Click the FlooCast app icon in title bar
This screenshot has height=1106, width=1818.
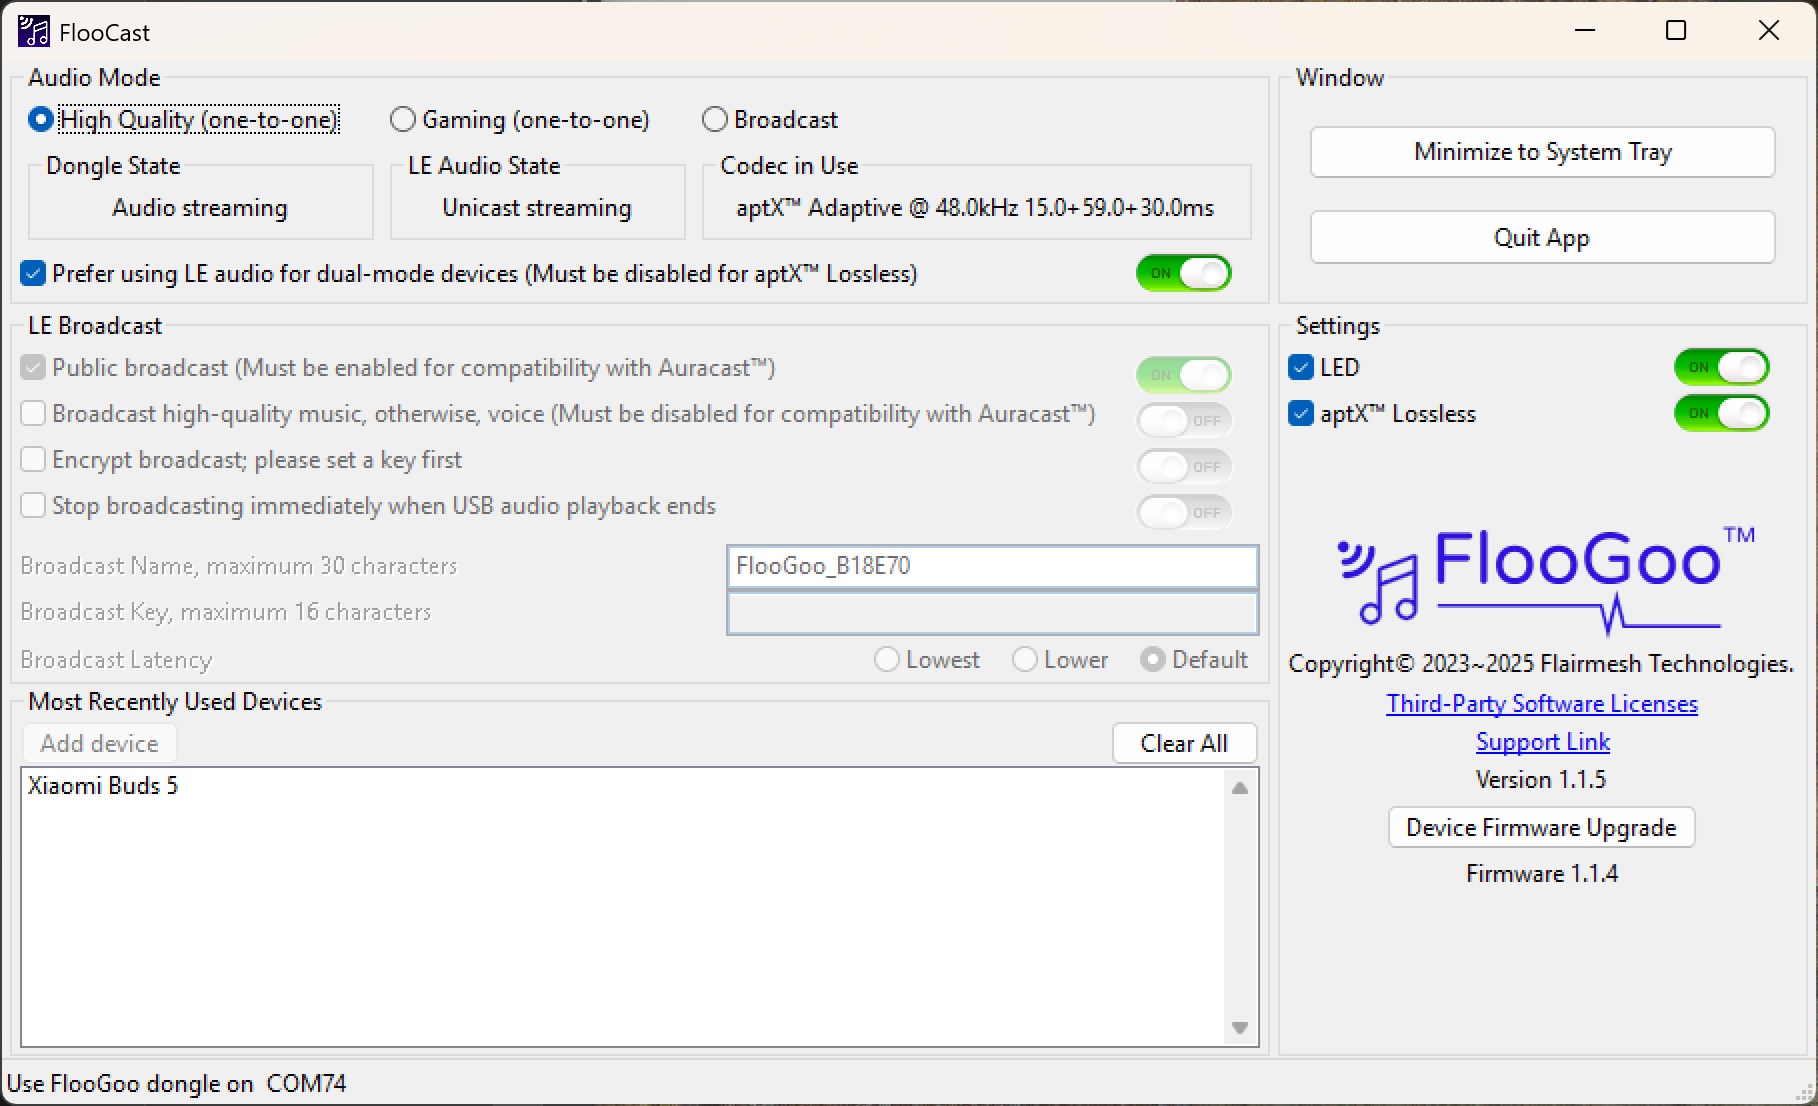coord(33,32)
